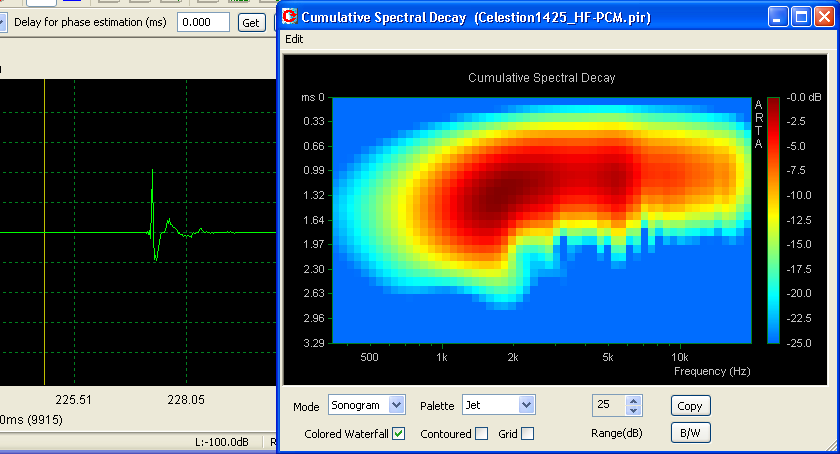Click the L:-100.0dB status readout
Viewport: 840px width, 454px height.
point(222,442)
